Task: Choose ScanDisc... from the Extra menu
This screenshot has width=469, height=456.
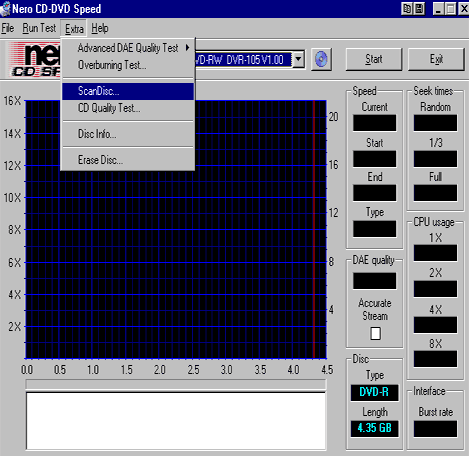Action: click(x=128, y=91)
